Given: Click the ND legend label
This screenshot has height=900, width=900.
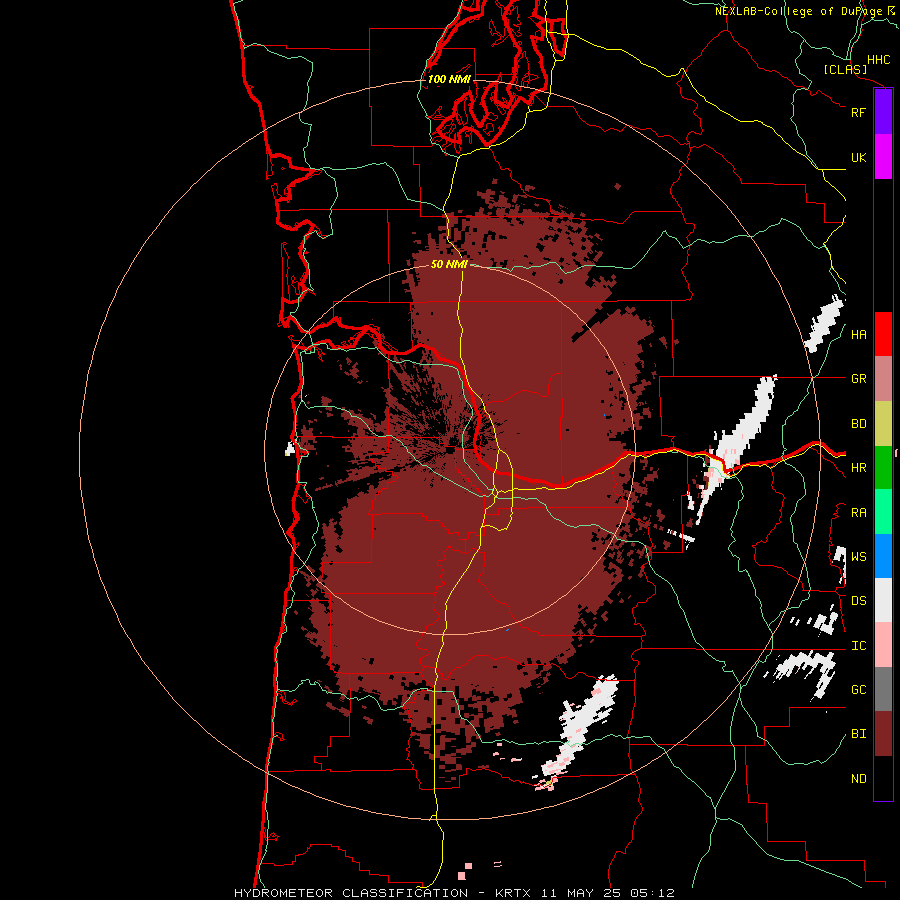Looking at the screenshot, I should point(858,779).
